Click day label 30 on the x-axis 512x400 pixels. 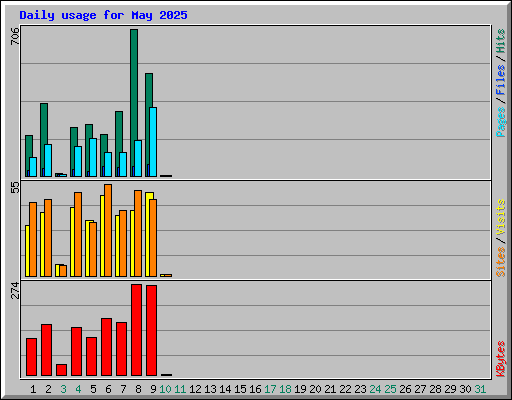coord(465,389)
